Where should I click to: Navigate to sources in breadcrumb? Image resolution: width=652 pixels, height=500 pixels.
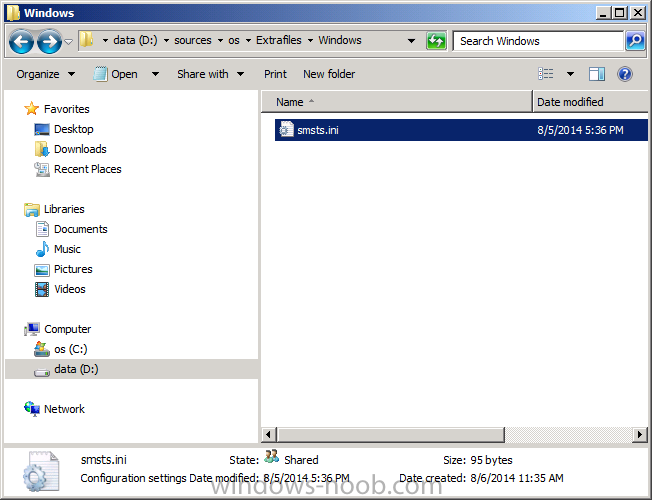[193, 40]
